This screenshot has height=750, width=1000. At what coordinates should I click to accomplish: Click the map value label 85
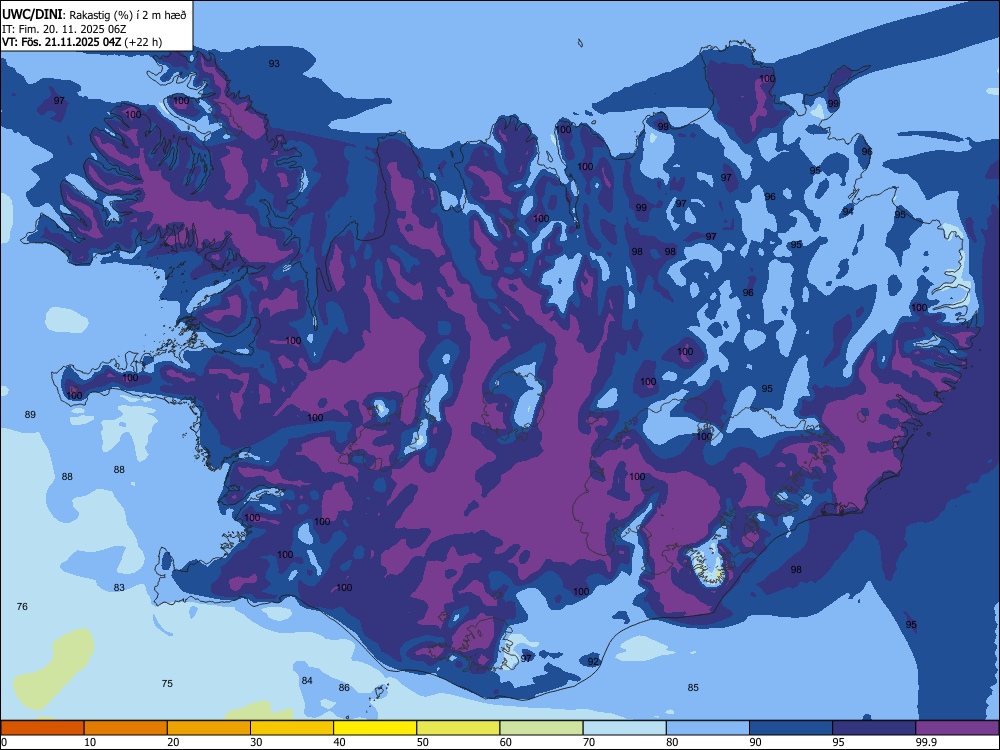coord(693,688)
